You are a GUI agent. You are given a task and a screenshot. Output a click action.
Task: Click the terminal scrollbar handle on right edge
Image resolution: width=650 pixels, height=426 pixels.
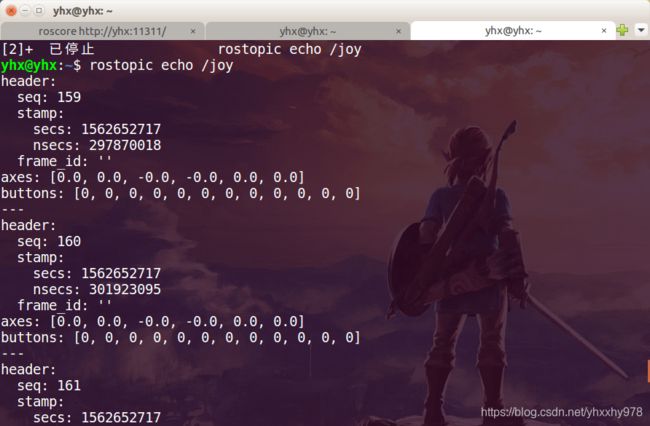[648, 371]
